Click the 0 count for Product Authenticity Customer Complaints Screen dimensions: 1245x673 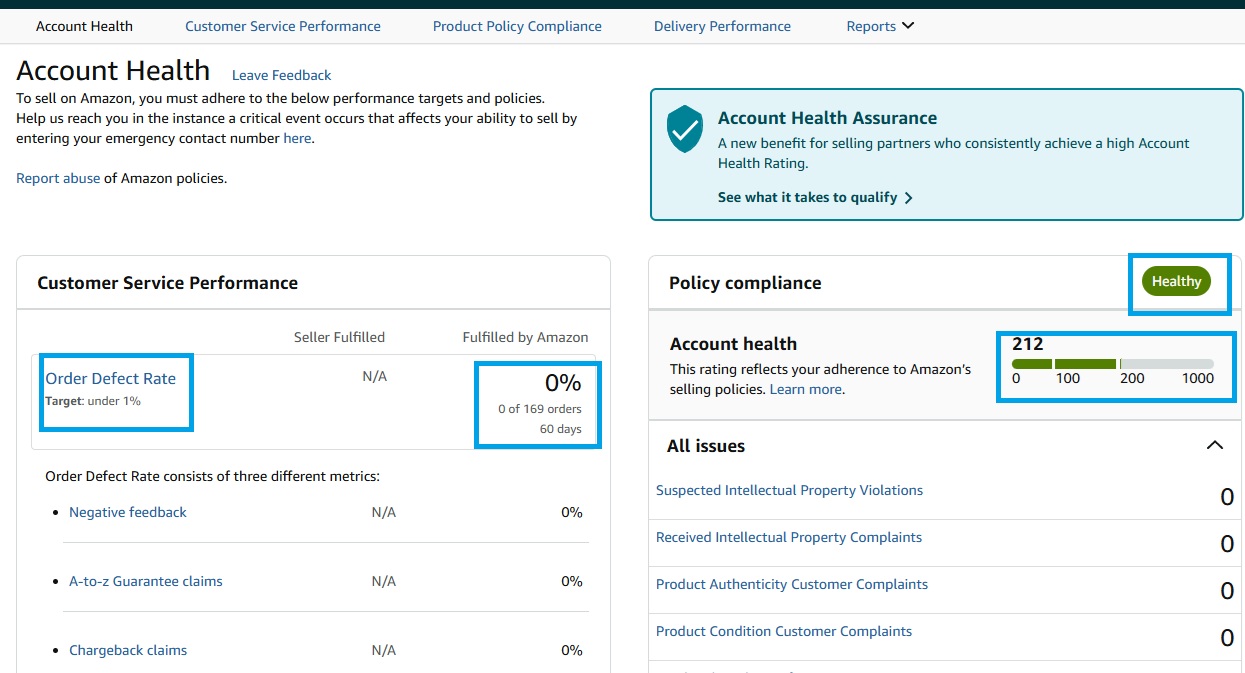coord(1227,591)
